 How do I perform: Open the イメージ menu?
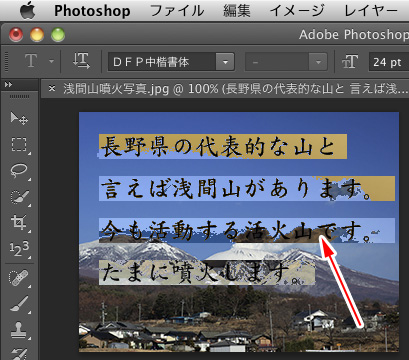click(x=297, y=11)
